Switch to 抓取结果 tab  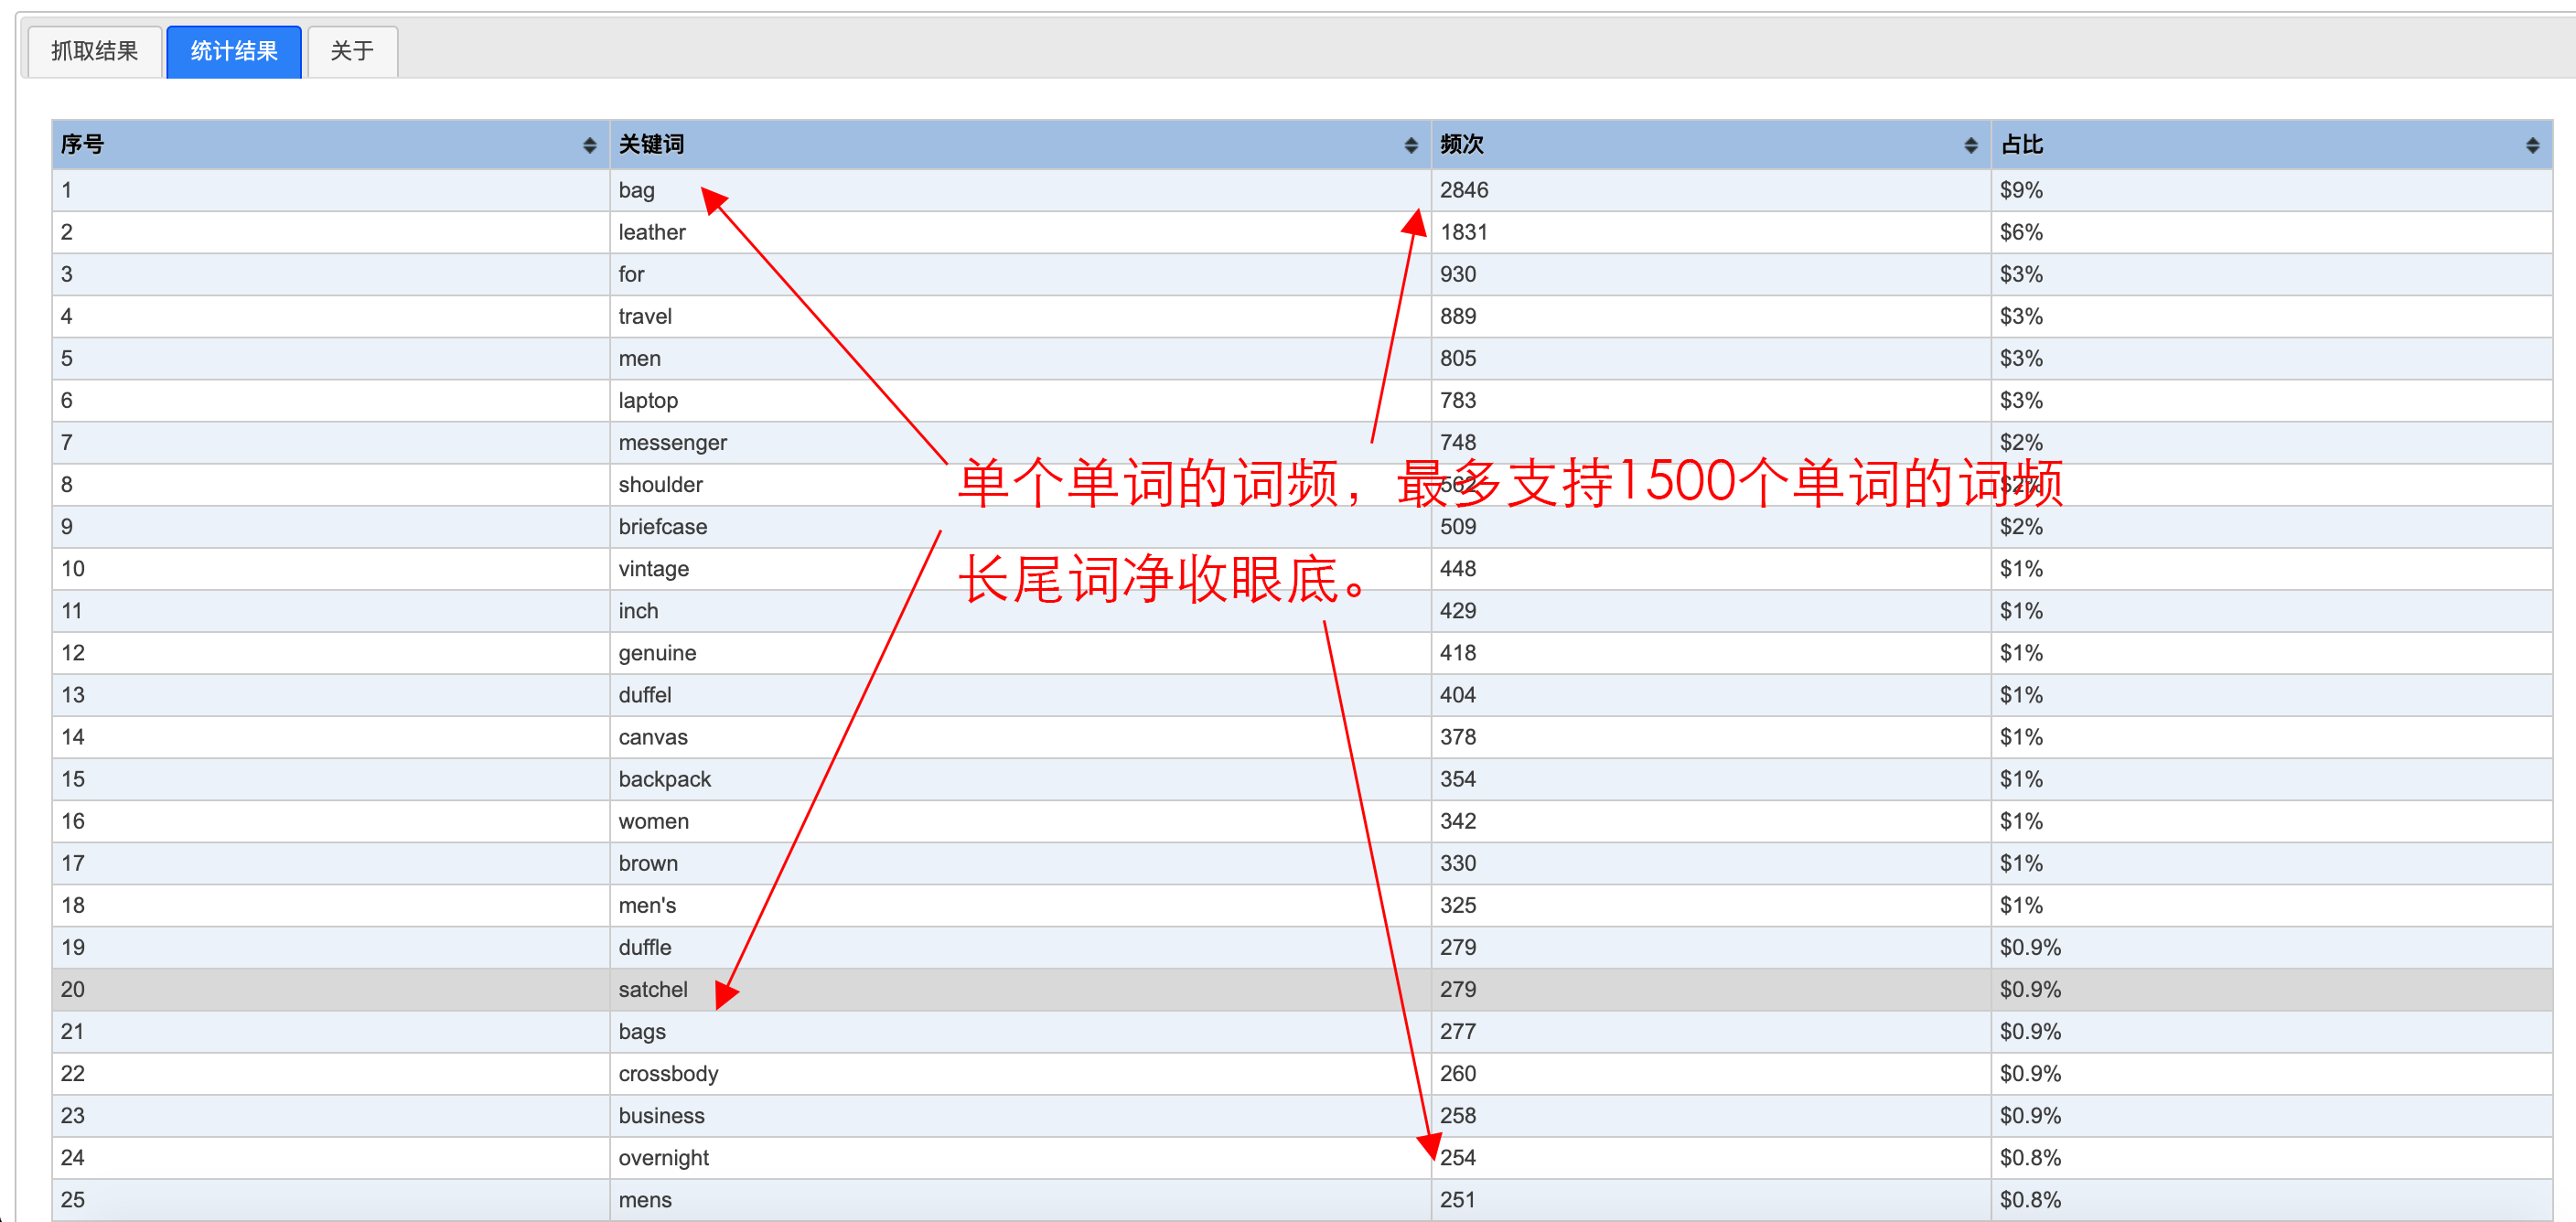(x=94, y=51)
